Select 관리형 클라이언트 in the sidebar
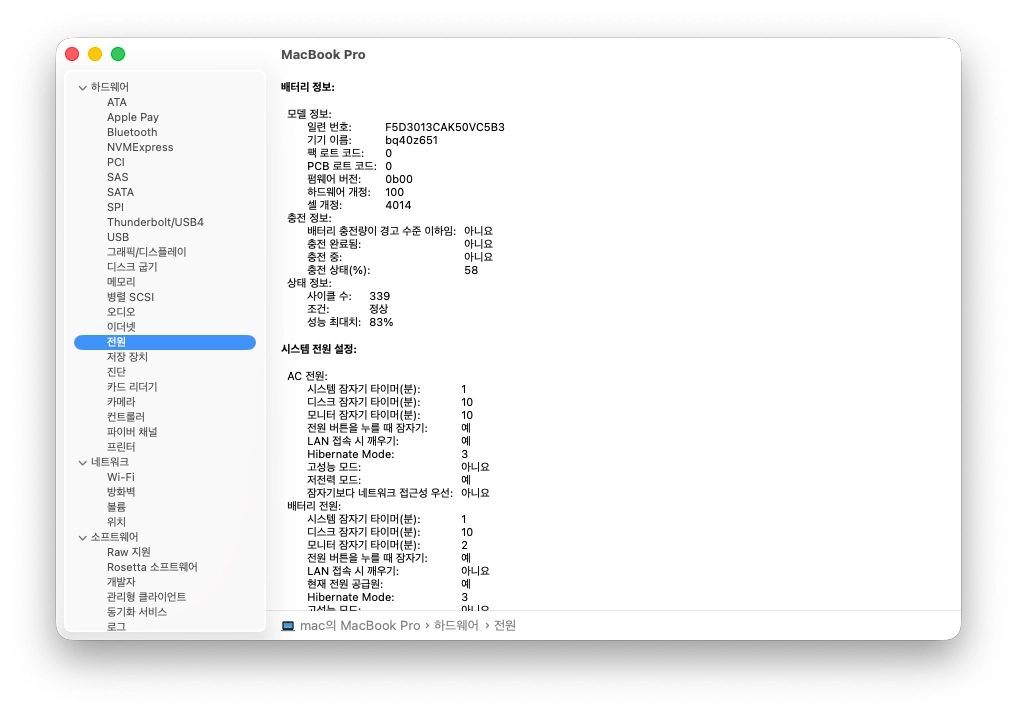The width and height of the screenshot is (1017, 714). point(147,597)
